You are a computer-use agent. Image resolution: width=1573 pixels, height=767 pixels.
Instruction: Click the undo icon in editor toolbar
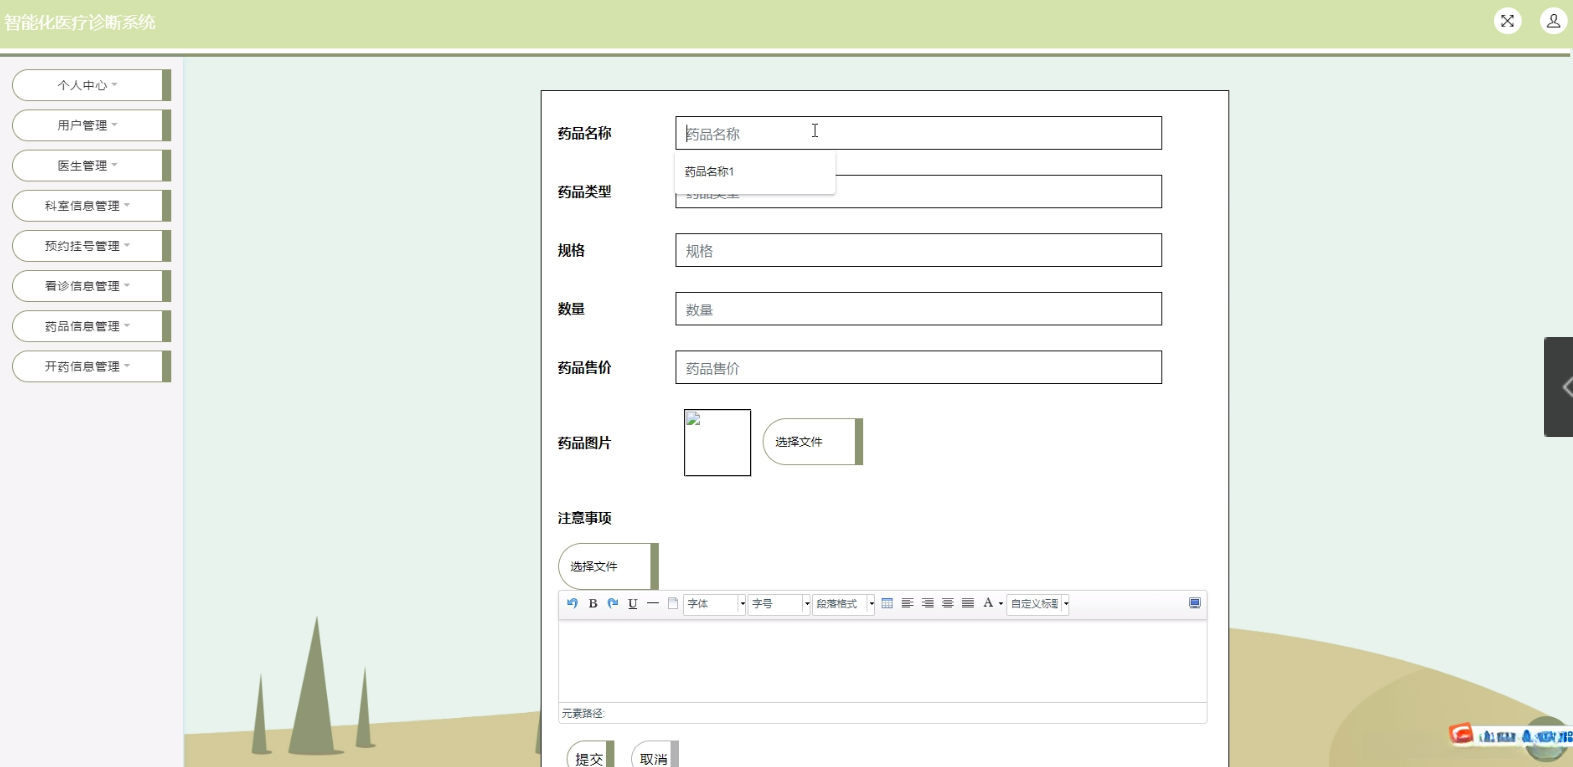(572, 603)
